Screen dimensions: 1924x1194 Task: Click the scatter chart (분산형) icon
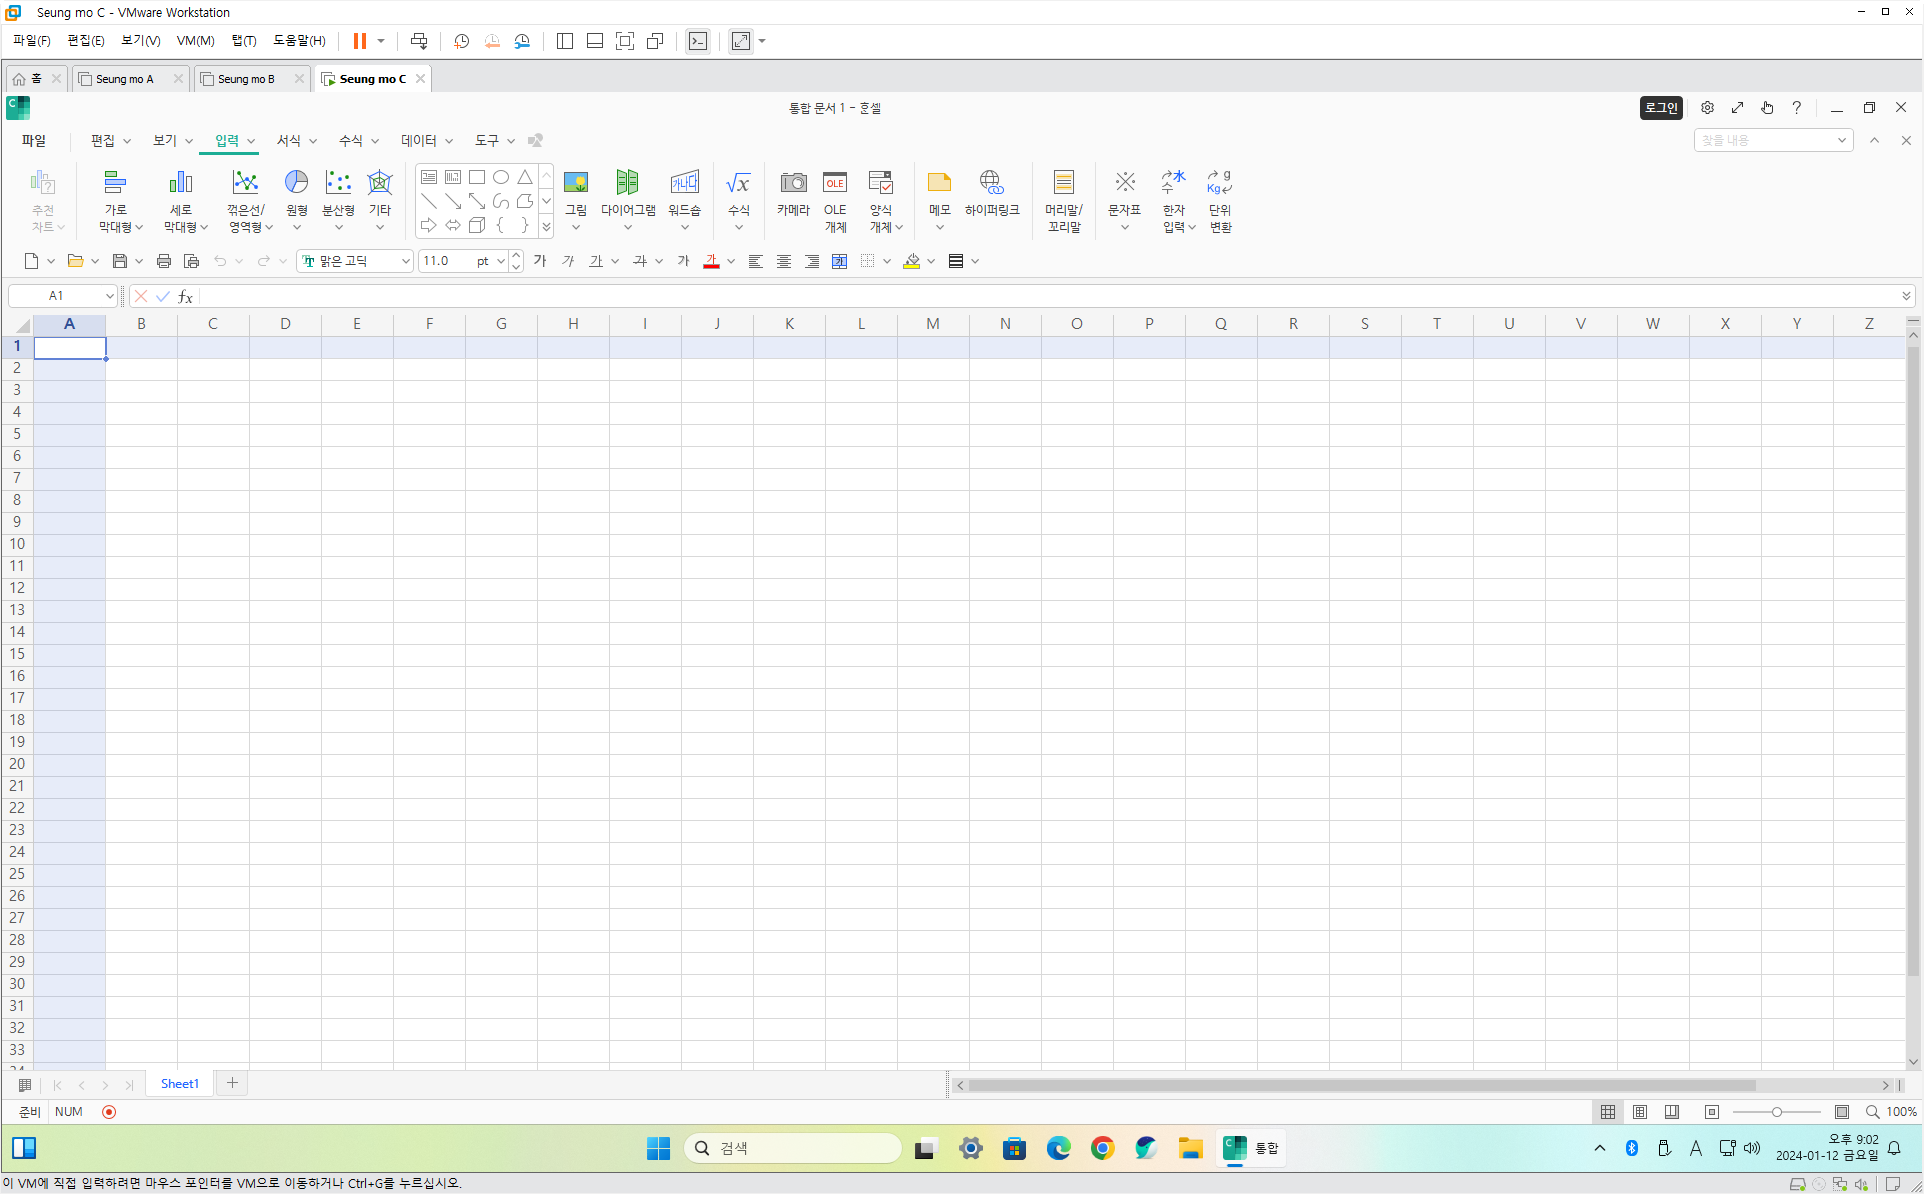[338, 183]
